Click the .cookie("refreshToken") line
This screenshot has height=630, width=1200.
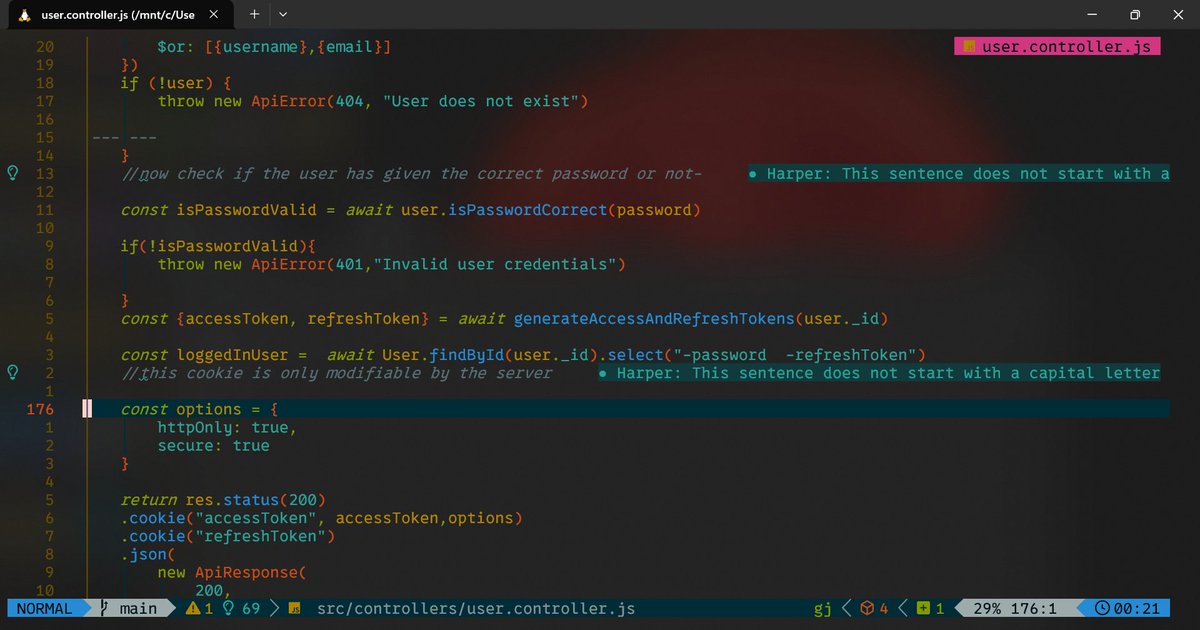coord(227,536)
